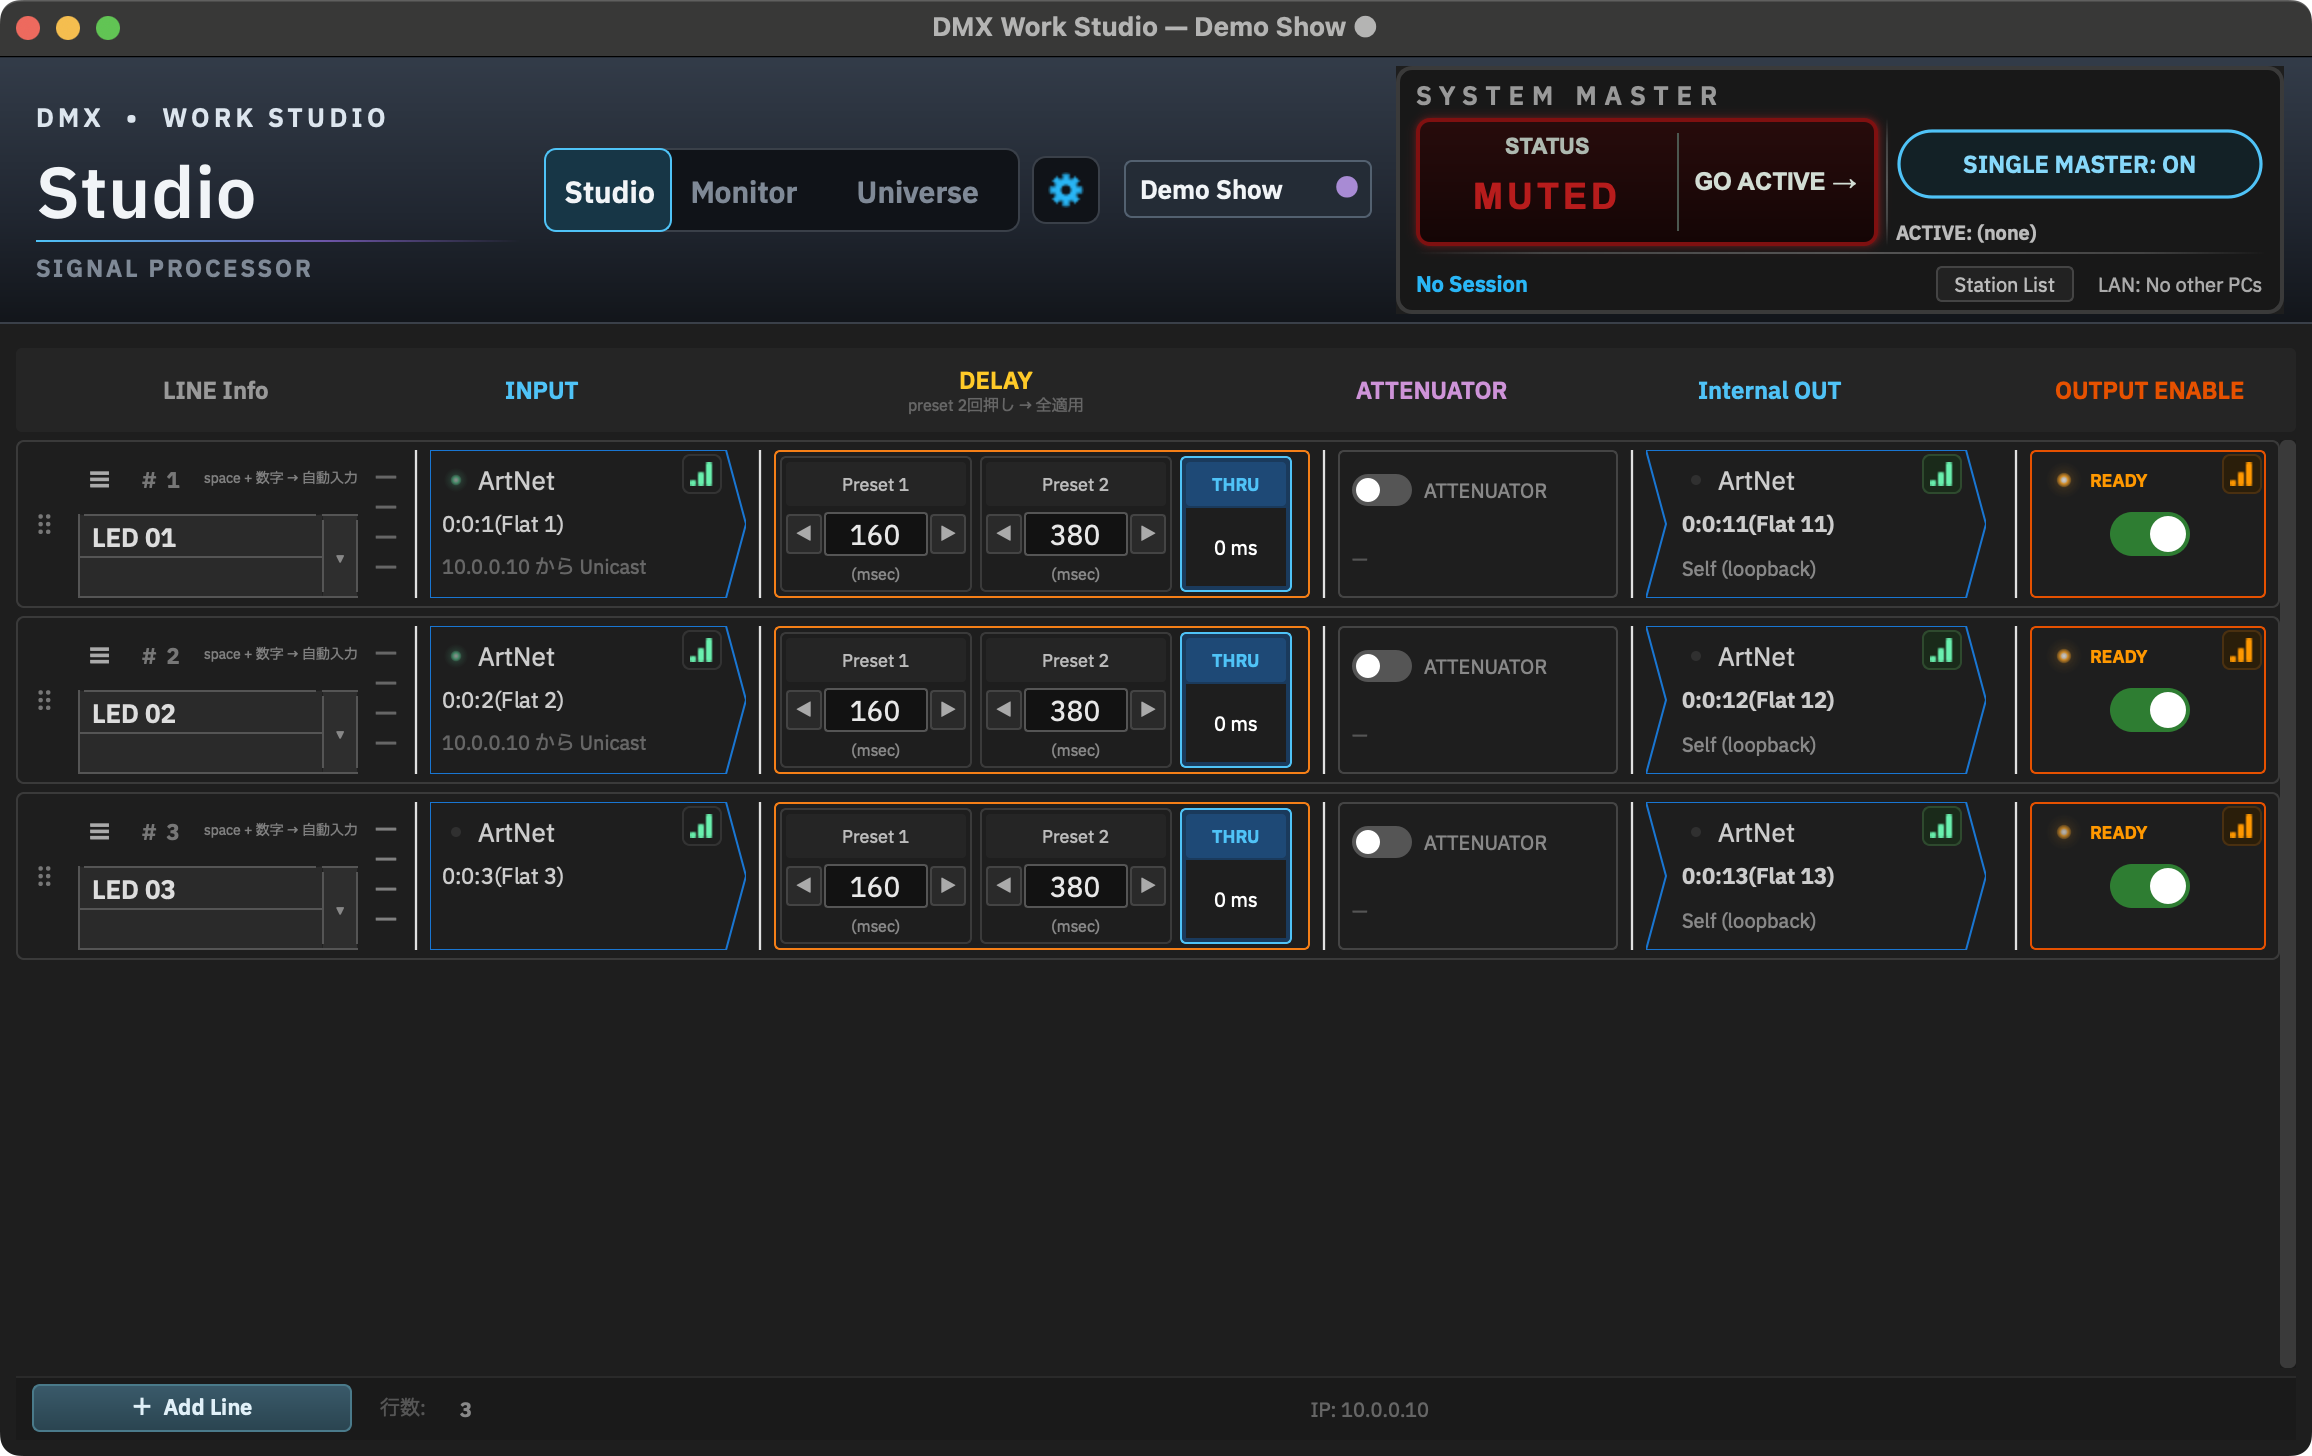Viewport: 2312px width, 1456px height.
Task: Click the drag handle dots beside LED 03
Action: pos(44,876)
